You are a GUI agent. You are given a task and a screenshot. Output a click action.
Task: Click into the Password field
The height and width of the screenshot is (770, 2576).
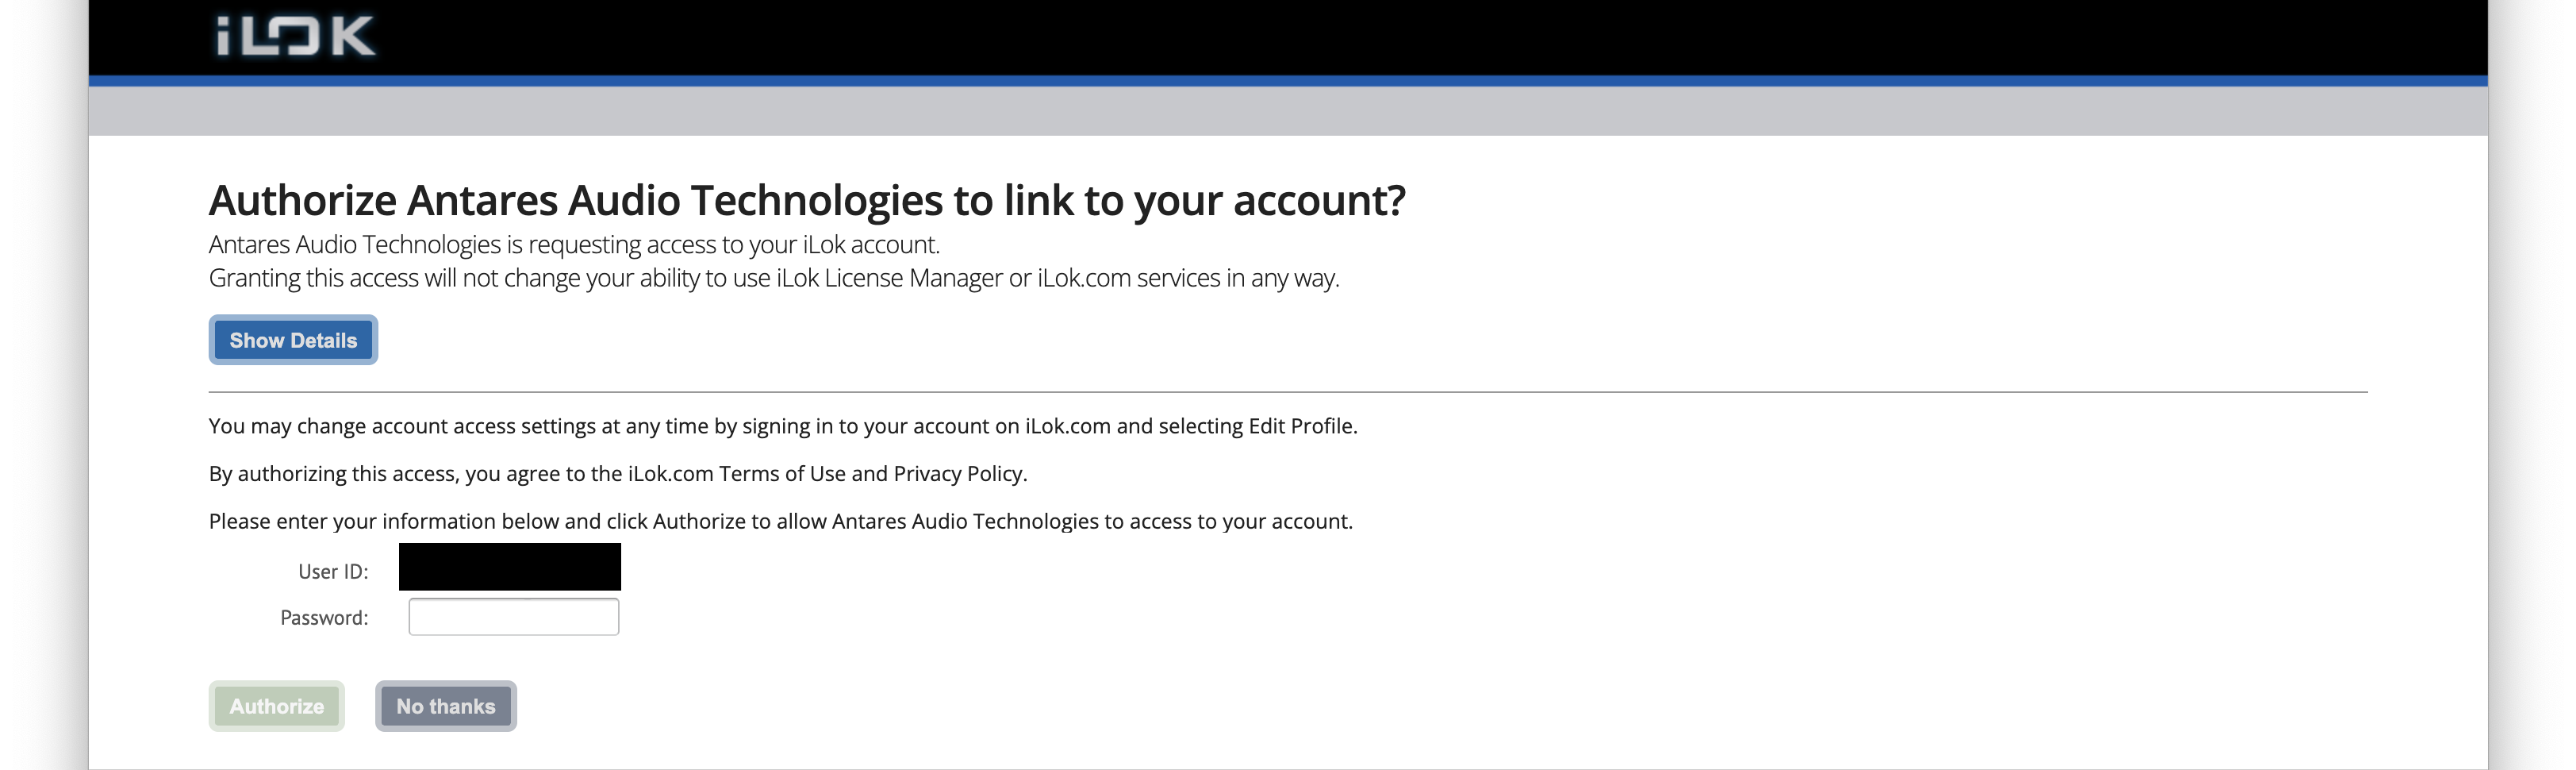click(514, 617)
